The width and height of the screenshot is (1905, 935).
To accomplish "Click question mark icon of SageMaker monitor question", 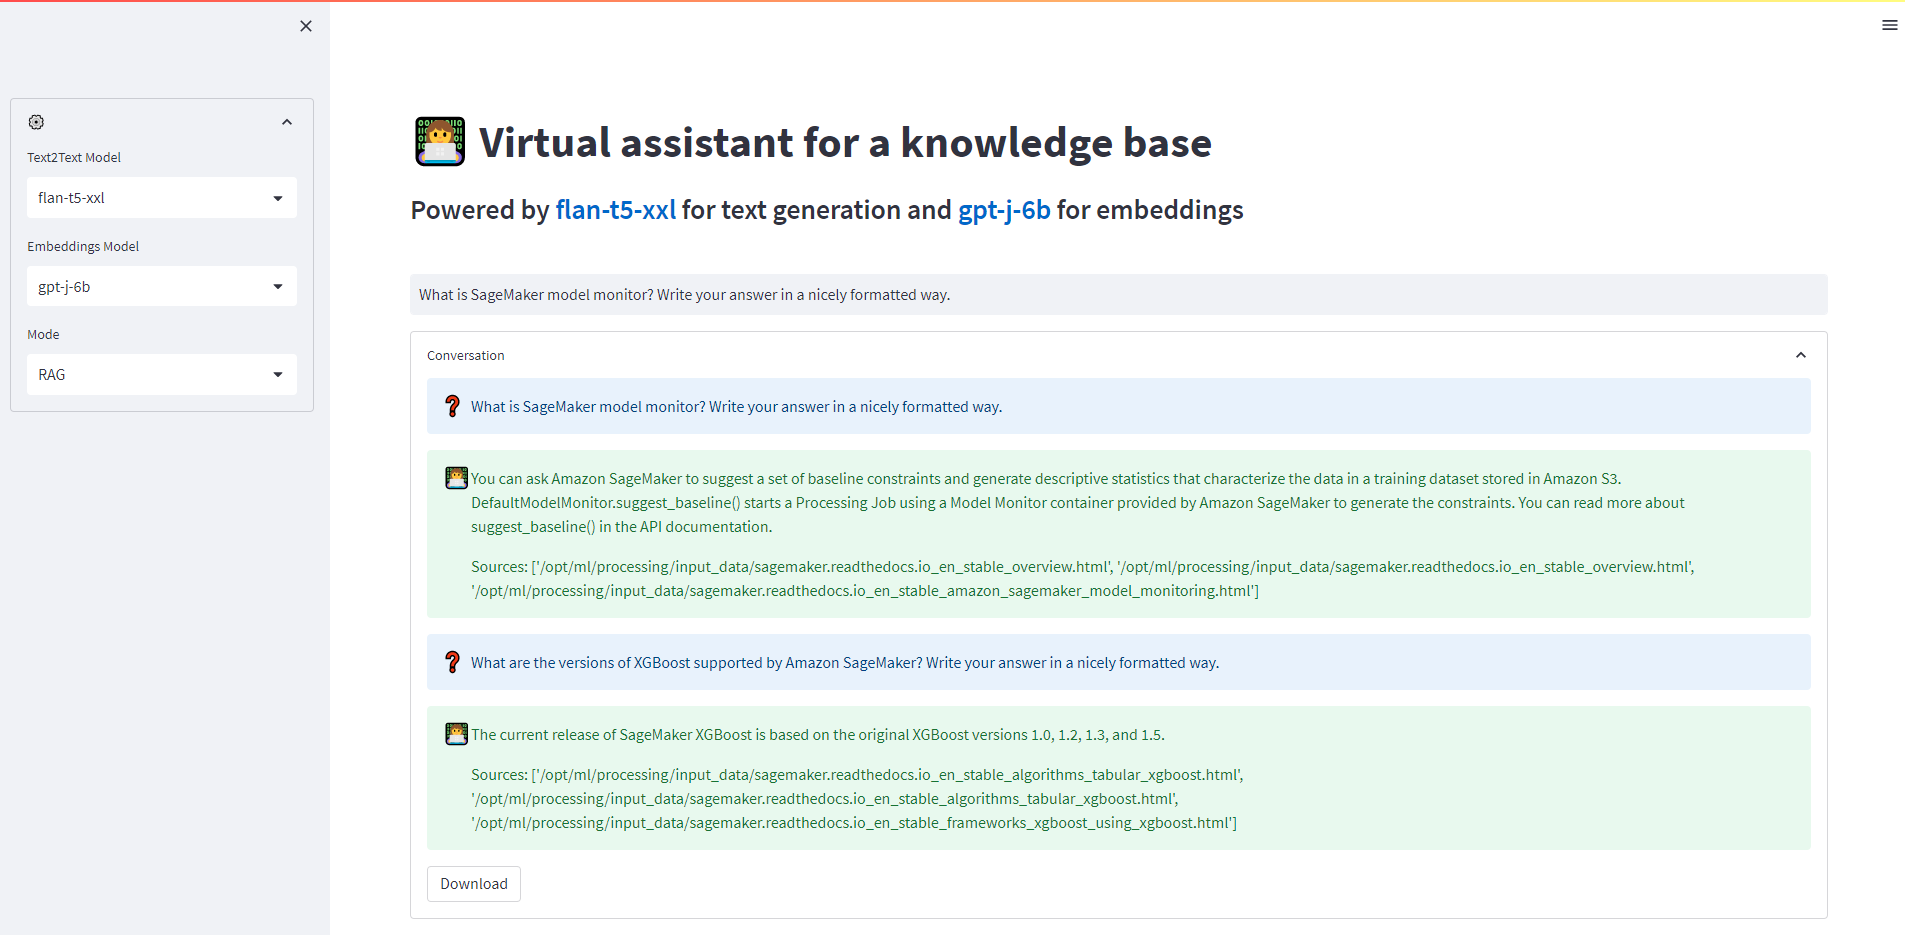I will (x=453, y=406).
